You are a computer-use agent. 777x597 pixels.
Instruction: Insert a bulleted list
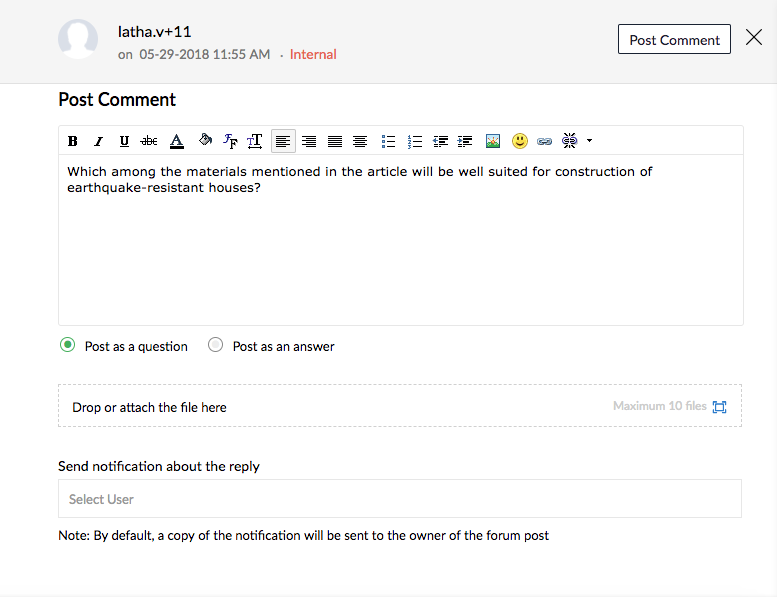[388, 141]
